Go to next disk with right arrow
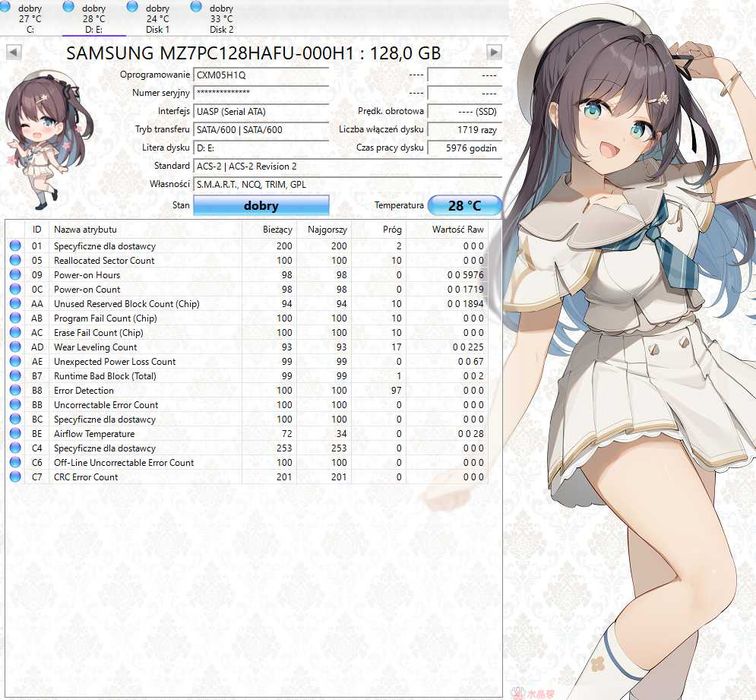Screen dimensions: 756x700 tap(494, 52)
